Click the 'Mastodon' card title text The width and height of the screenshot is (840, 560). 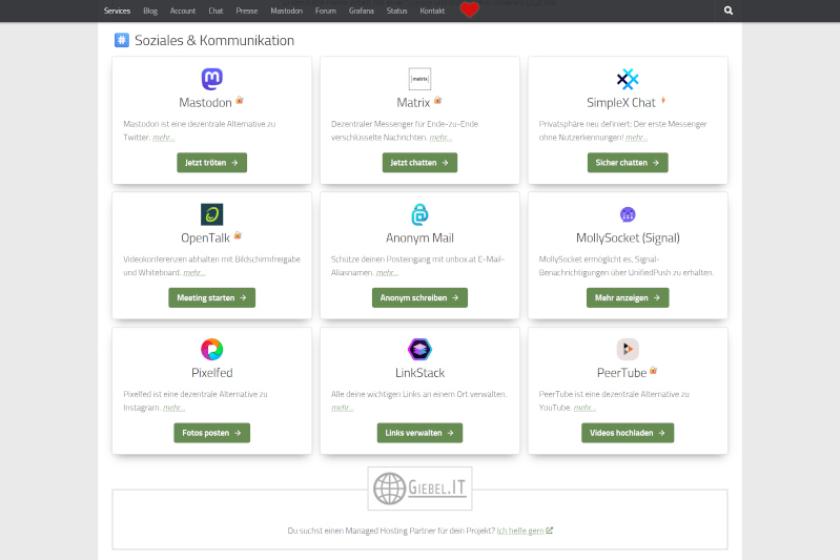[206, 102]
